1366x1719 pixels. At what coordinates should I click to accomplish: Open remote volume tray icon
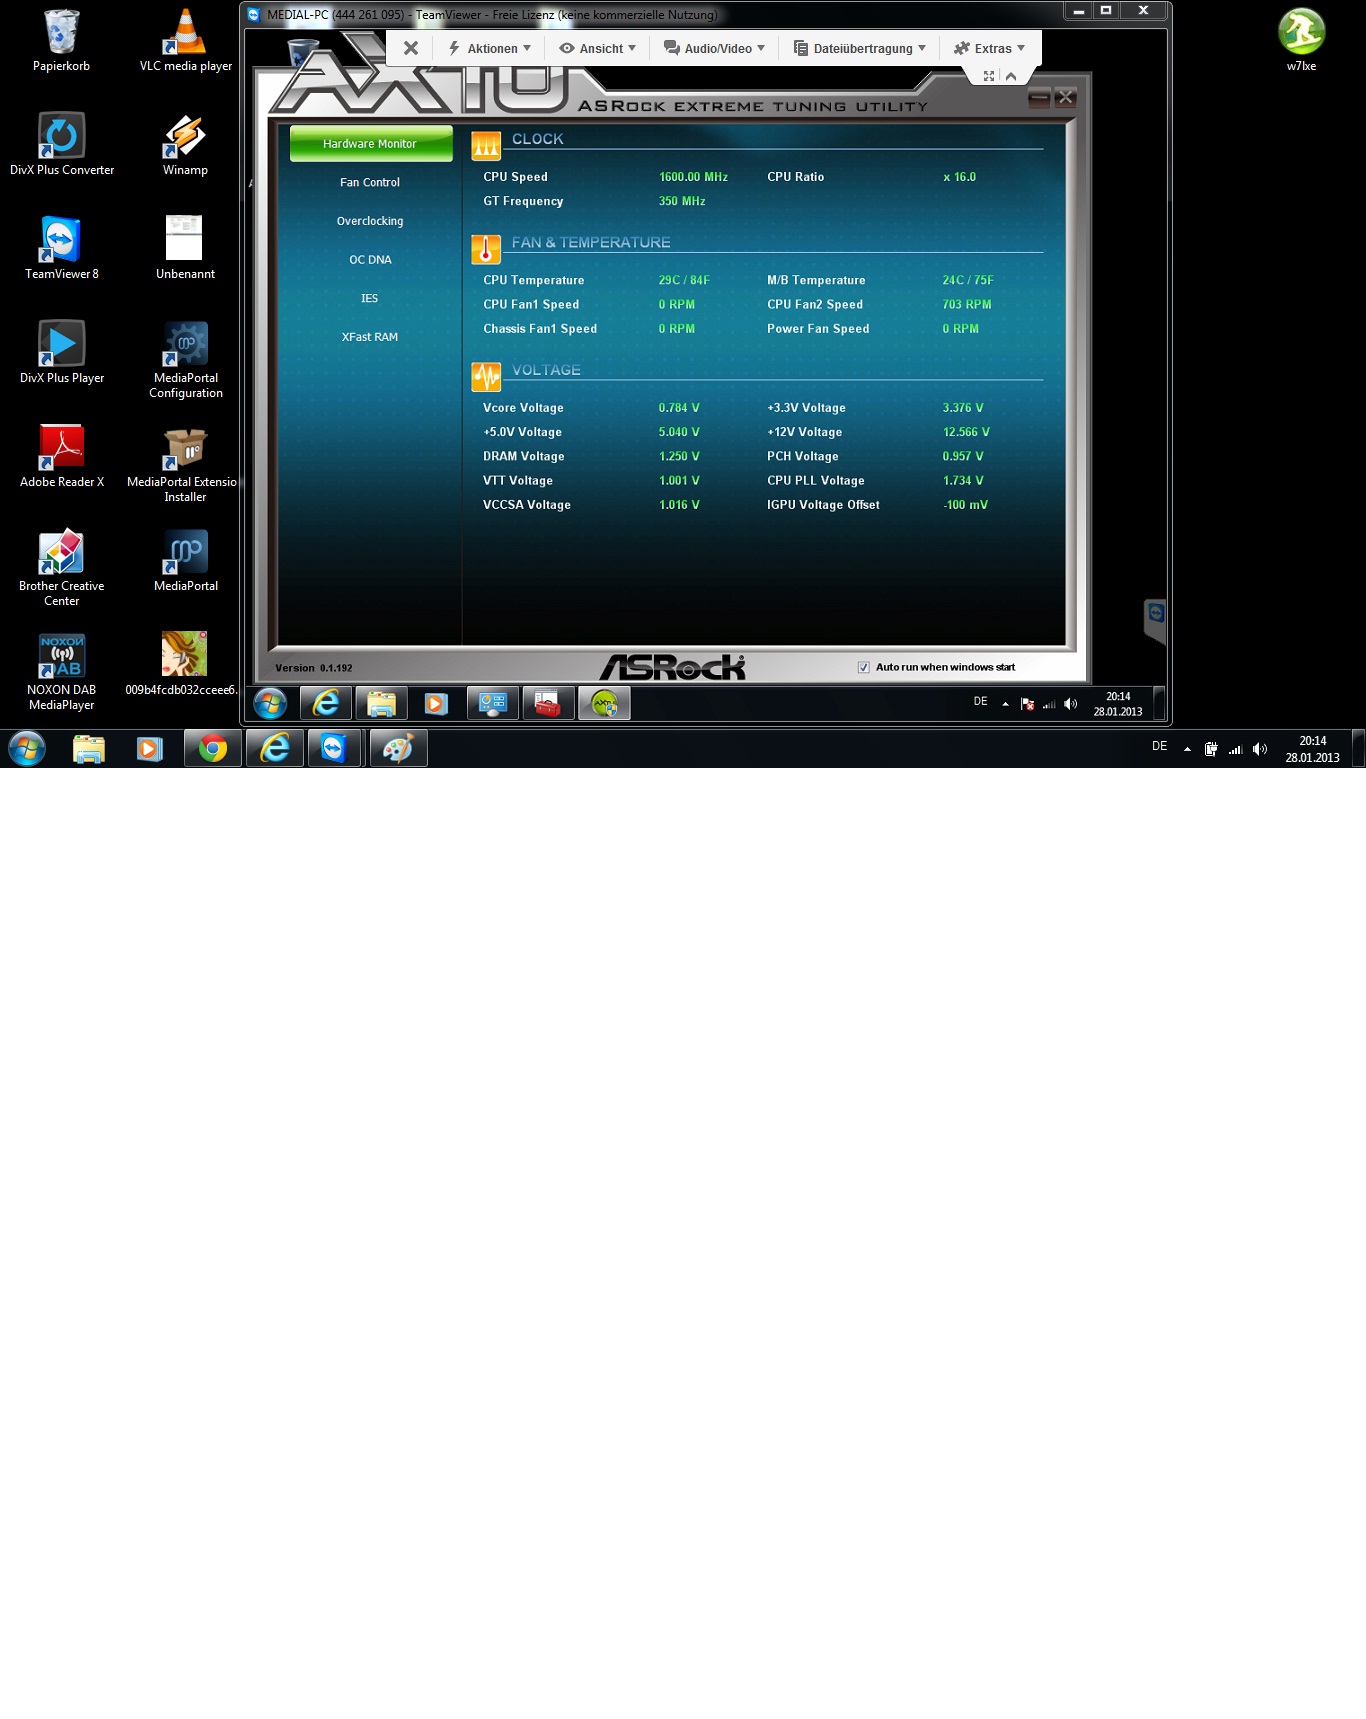tap(1070, 704)
